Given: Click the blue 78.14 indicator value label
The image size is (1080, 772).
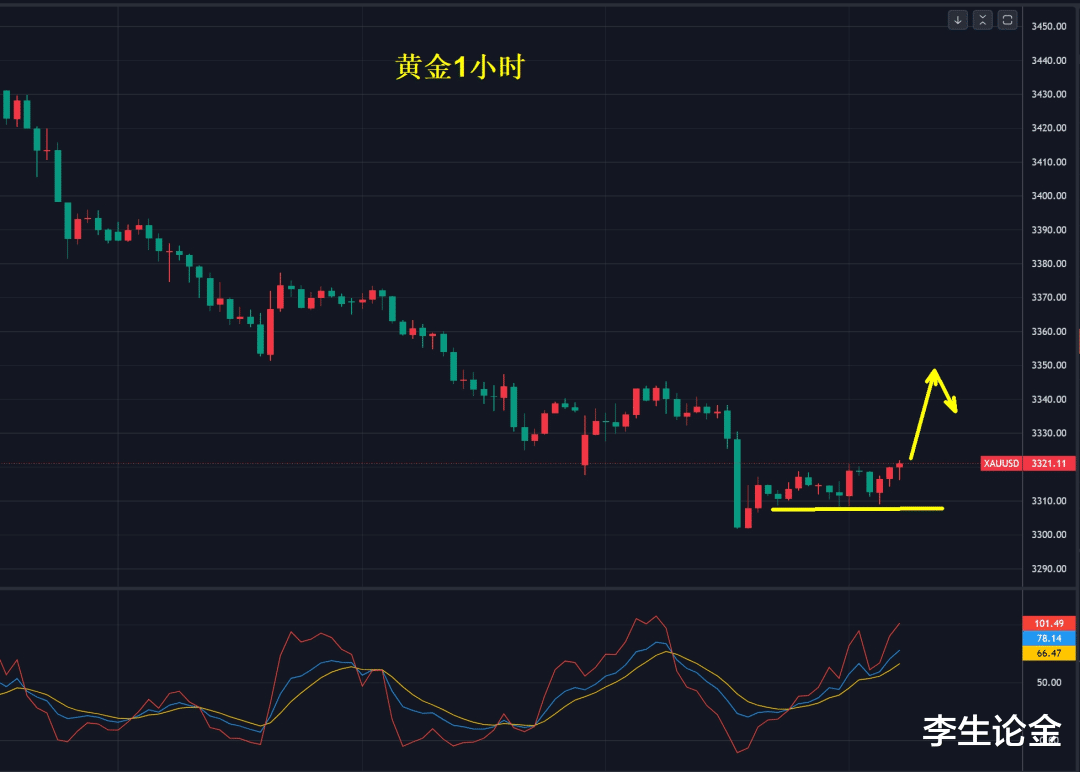Looking at the screenshot, I should pos(1049,638).
